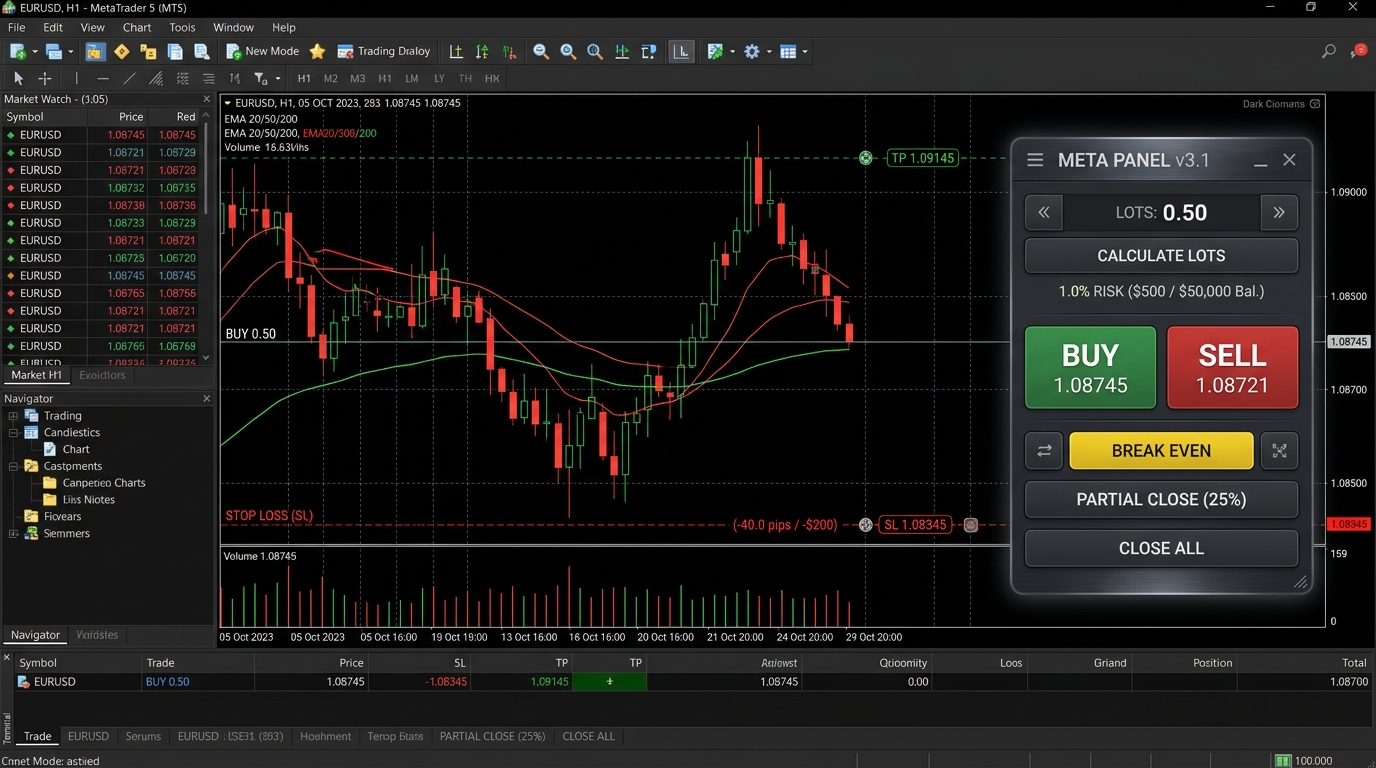The width and height of the screenshot is (1376, 768).
Task: Click the zoom out magnifier icon
Action: (541, 52)
